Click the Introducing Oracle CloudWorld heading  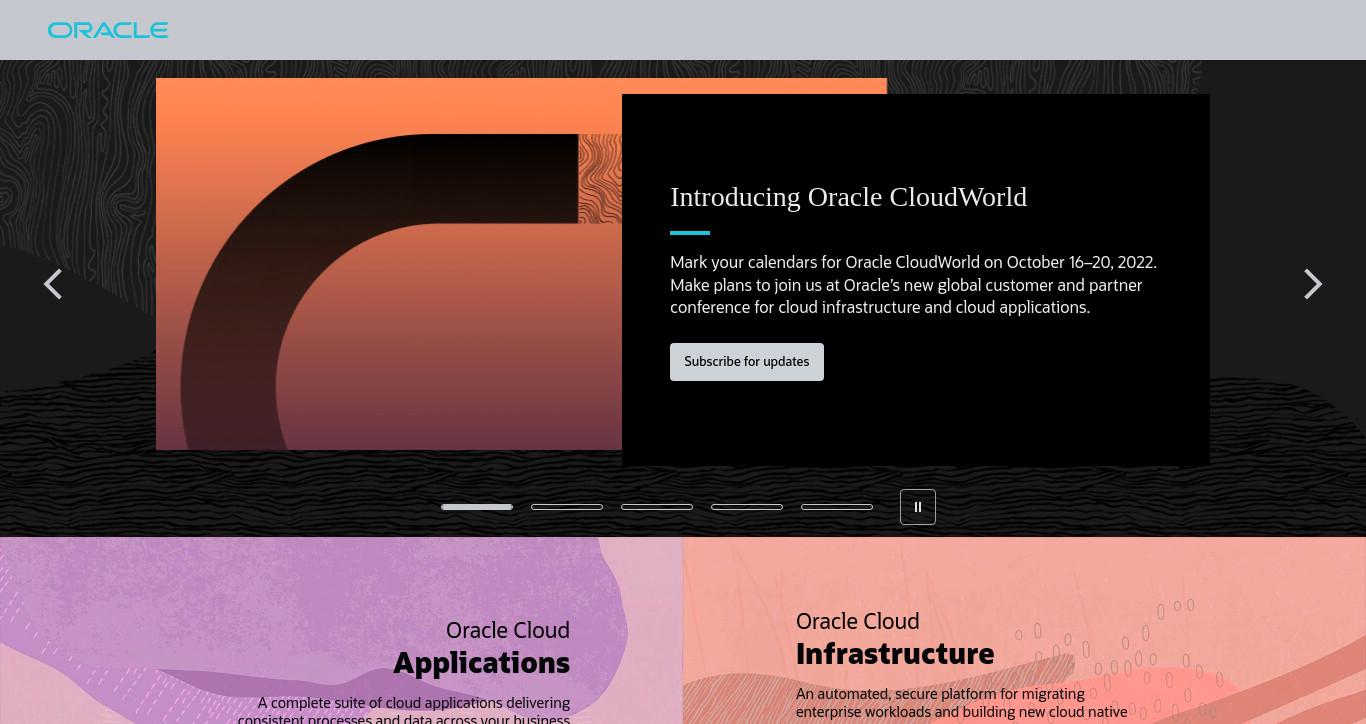click(x=849, y=197)
